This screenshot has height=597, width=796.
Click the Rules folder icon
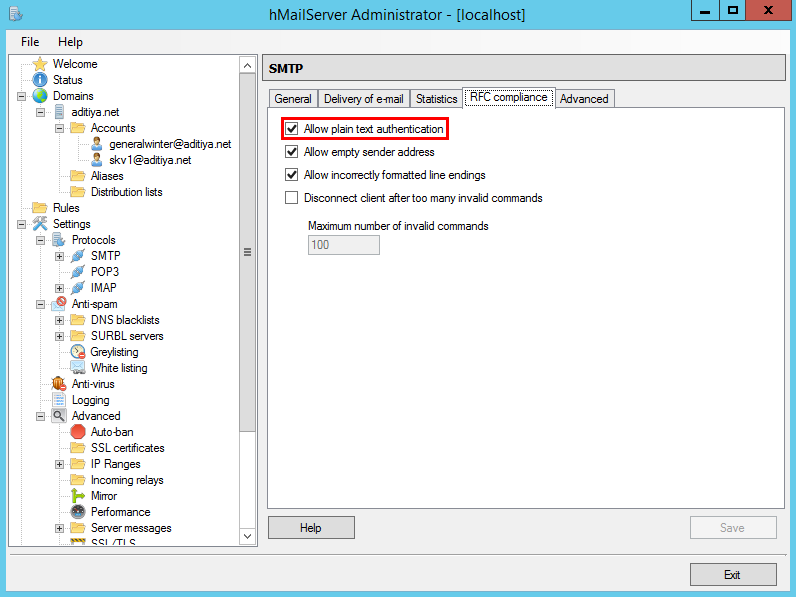(40, 208)
